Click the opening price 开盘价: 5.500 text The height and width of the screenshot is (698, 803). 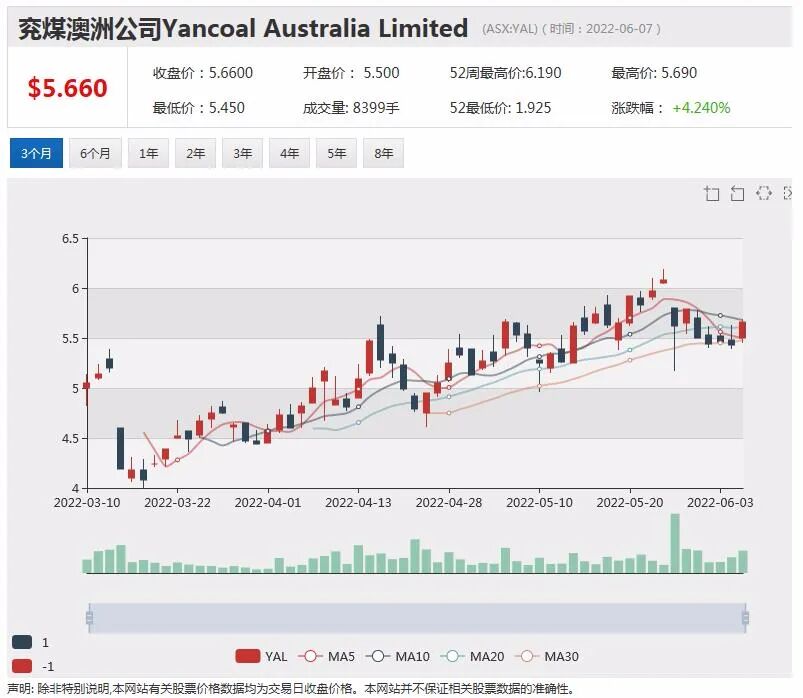(x=351, y=73)
